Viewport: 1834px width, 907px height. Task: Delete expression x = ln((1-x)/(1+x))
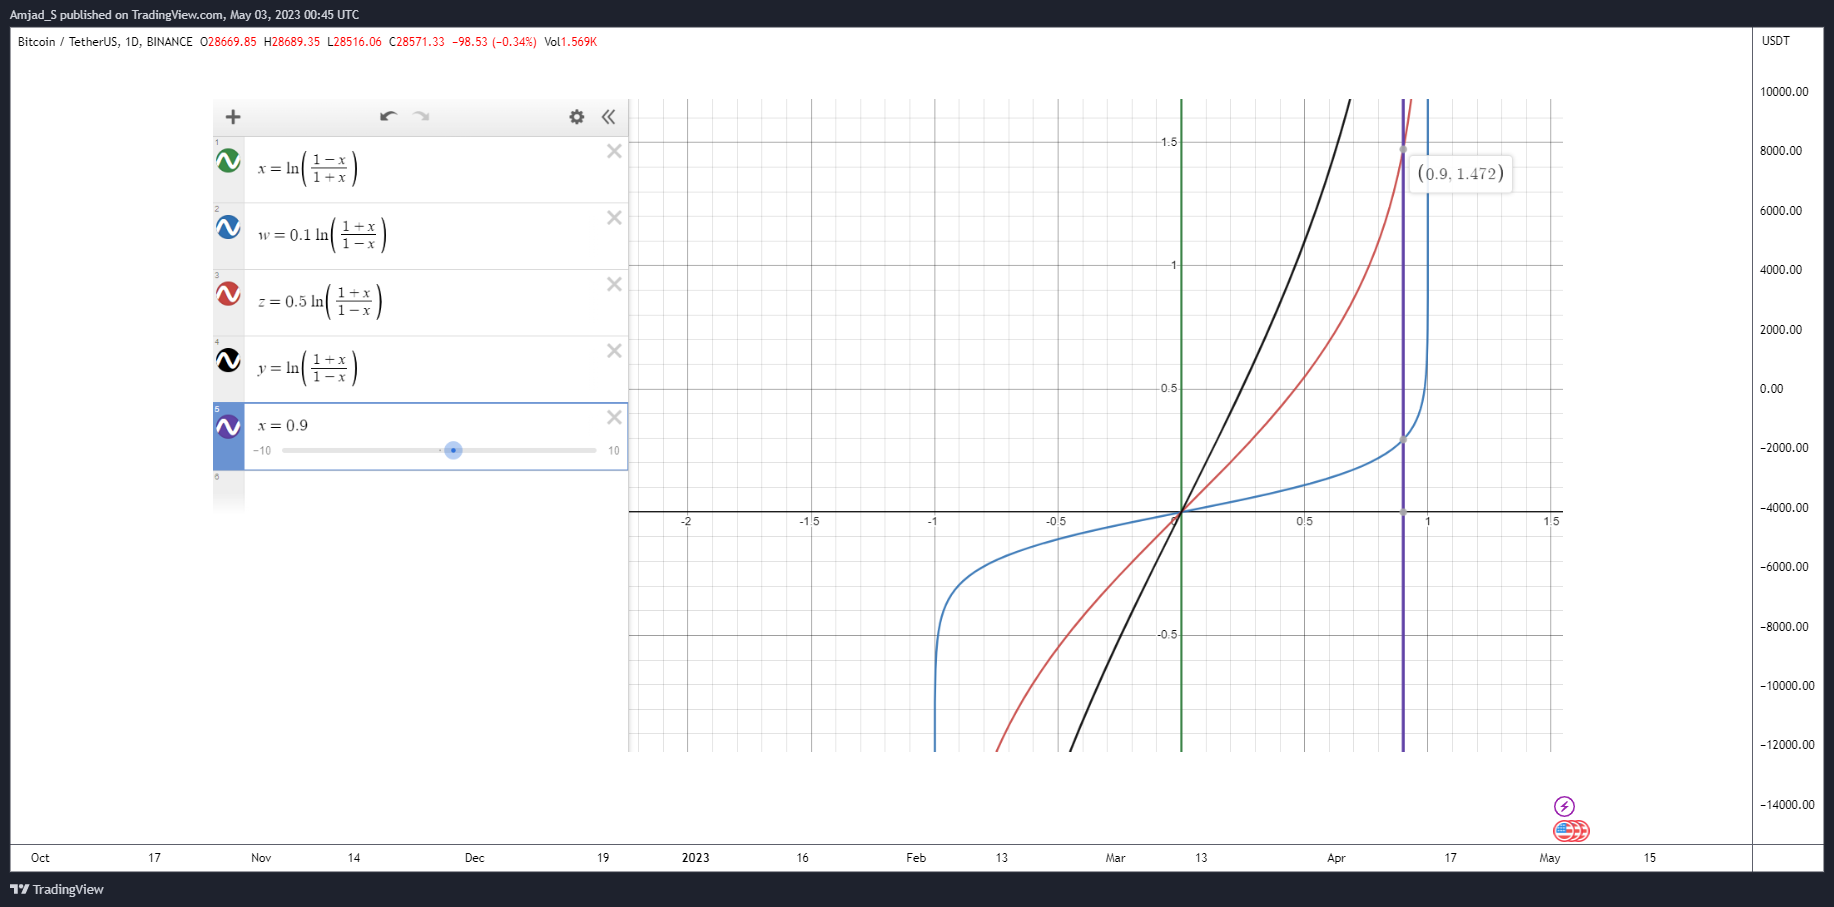pyautogui.click(x=614, y=151)
